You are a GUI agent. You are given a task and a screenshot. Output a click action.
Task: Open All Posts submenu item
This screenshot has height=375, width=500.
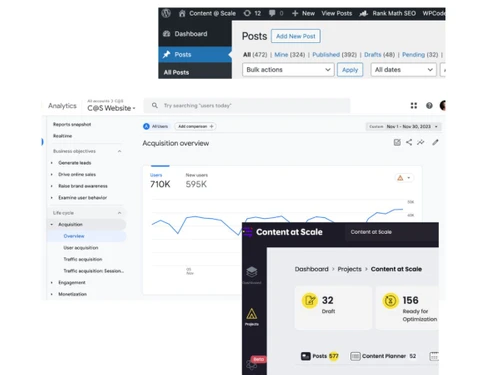(176, 72)
